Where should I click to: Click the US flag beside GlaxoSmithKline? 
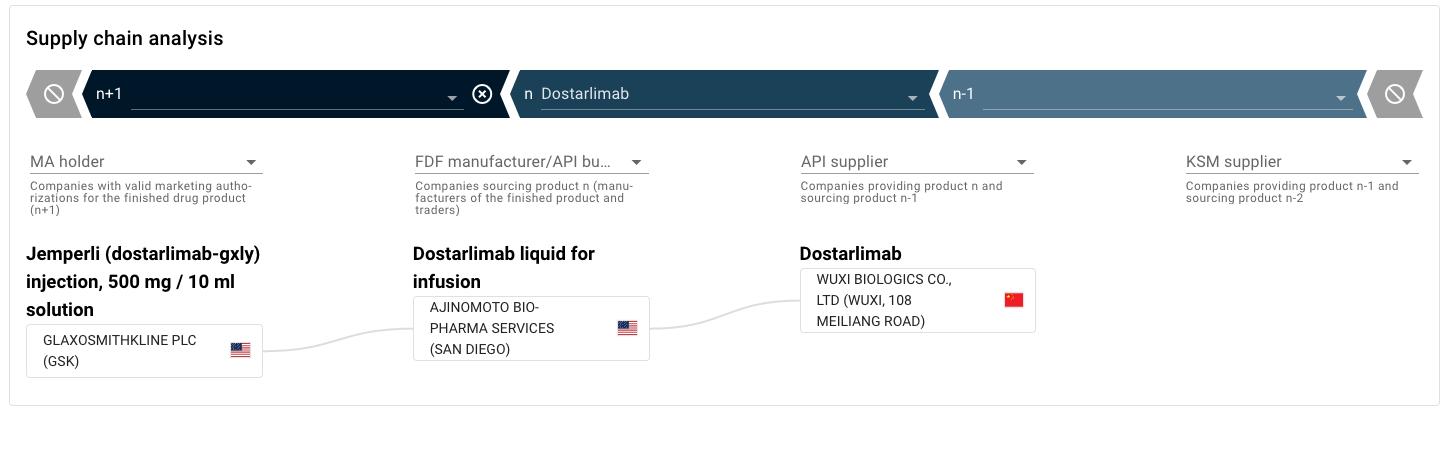point(240,350)
